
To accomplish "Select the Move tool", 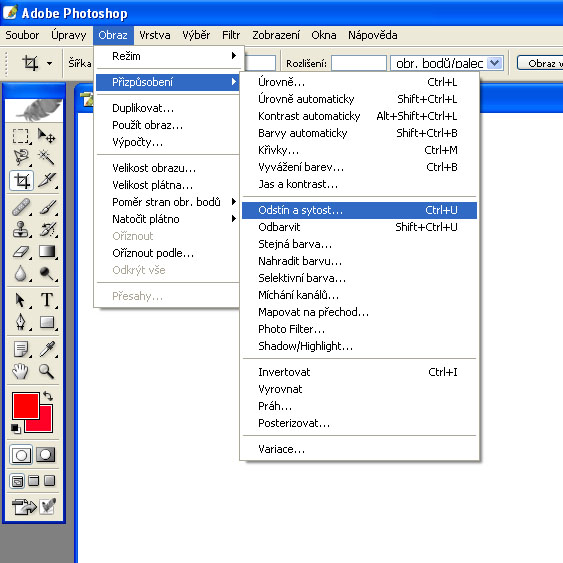I will [47, 136].
